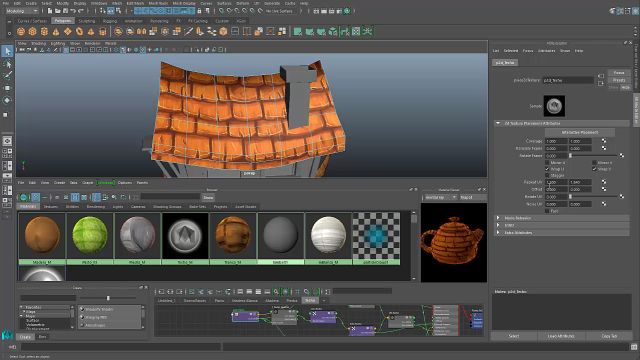The image size is (640, 360).
Task: Click the Undo arrow icon
Action: pos(73,11)
